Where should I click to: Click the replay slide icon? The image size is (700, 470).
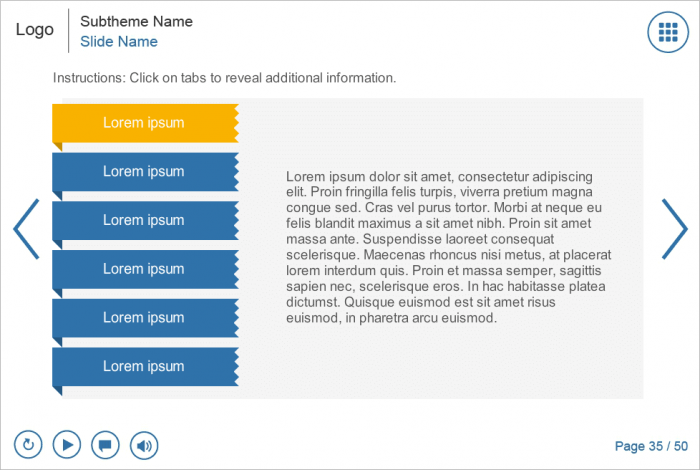pyautogui.click(x=28, y=444)
